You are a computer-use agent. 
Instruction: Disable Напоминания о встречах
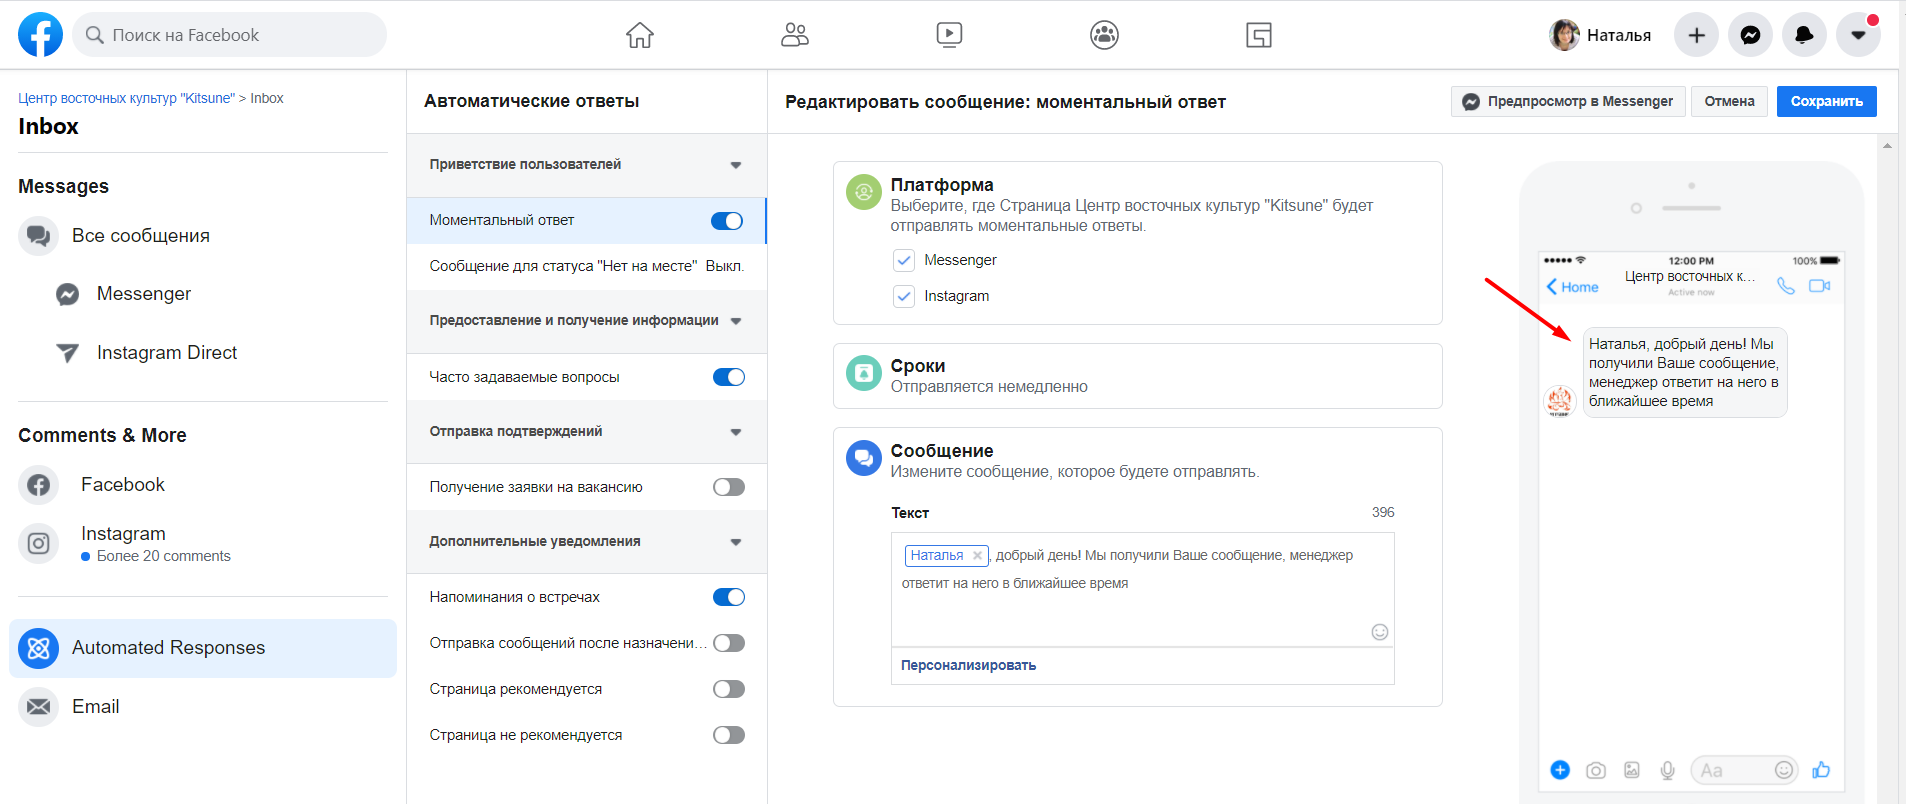pyautogui.click(x=729, y=597)
